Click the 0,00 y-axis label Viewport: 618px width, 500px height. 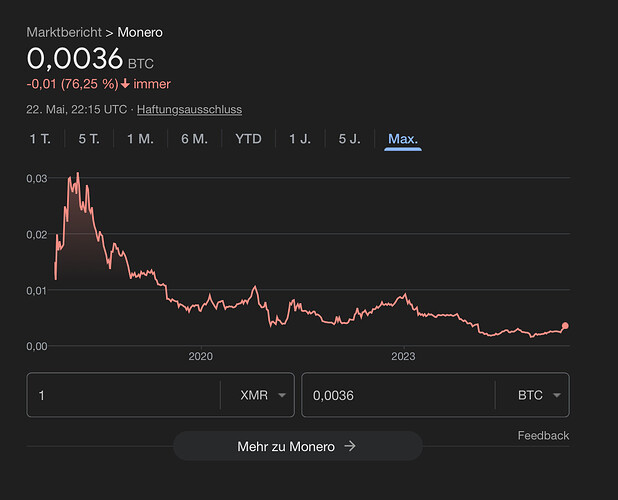37,346
